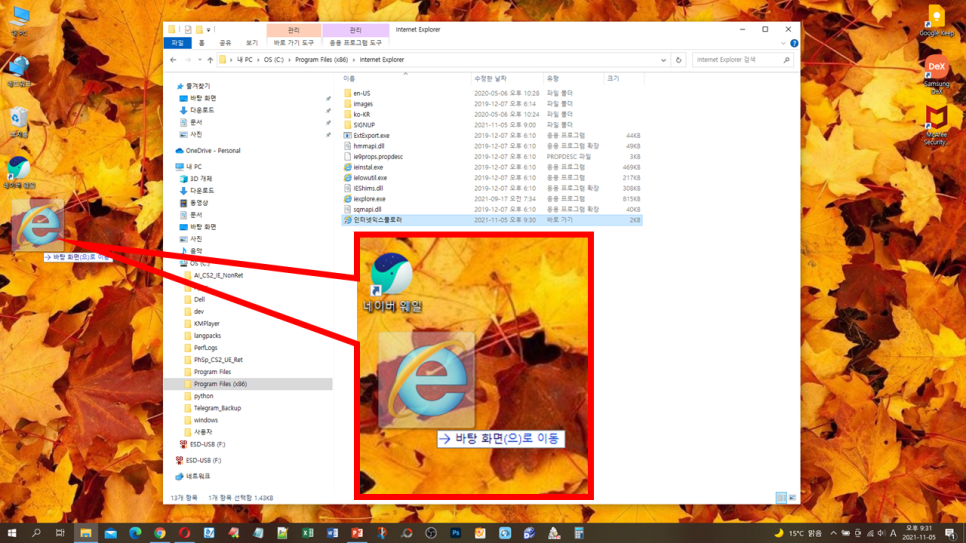Launch Google Chrome from the taskbar

coord(160,533)
